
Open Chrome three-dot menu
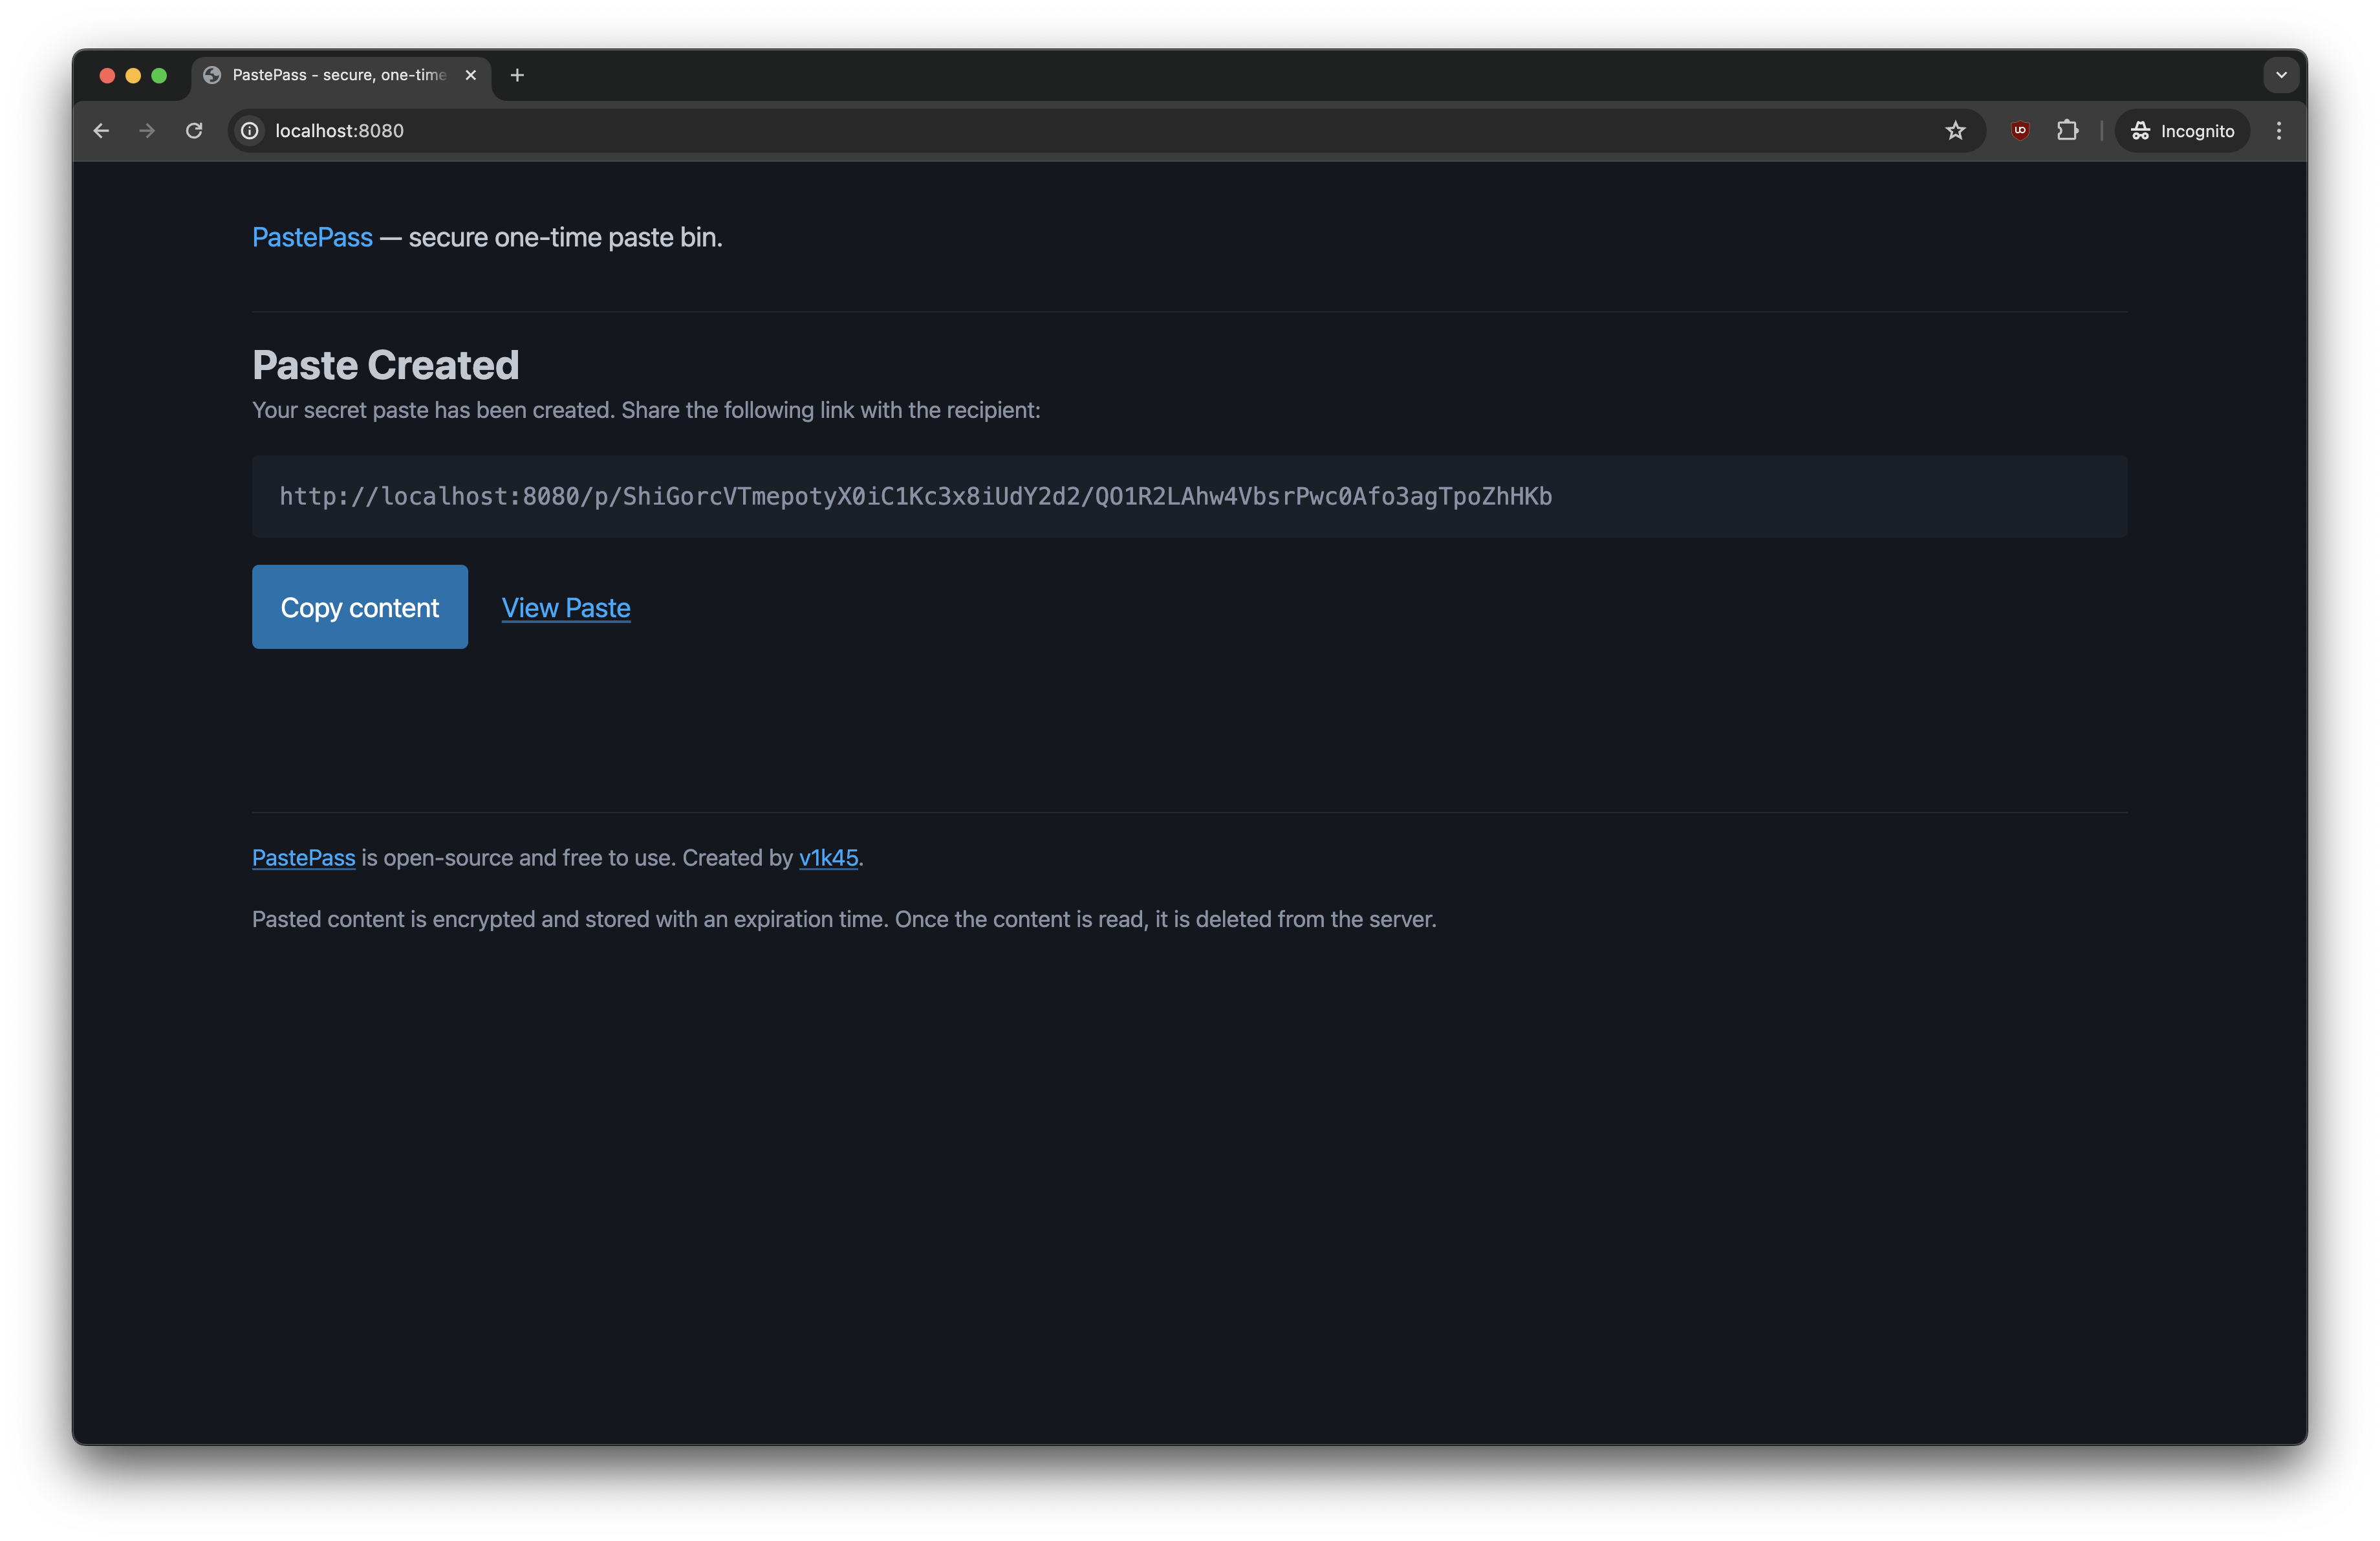[2279, 131]
